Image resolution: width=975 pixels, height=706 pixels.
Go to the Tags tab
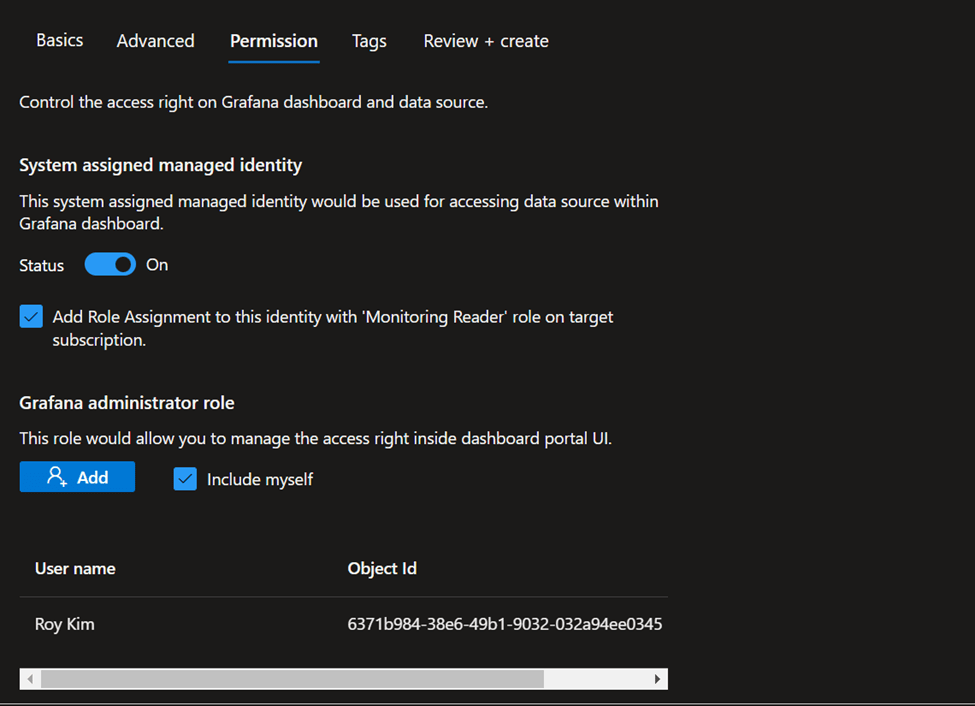pyautogui.click(x=369, y=41)
